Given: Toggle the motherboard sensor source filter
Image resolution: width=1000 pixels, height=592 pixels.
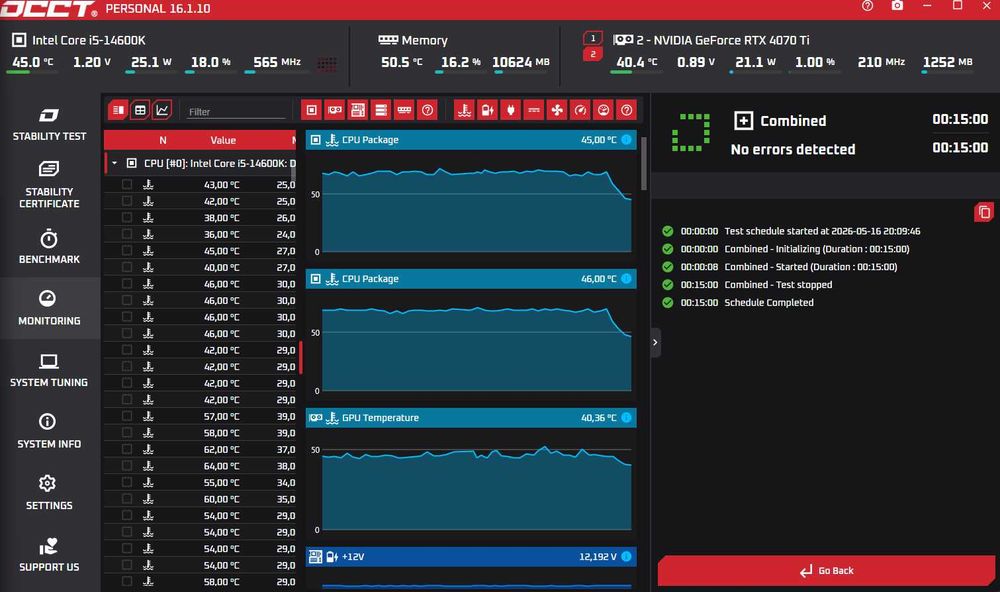Looking at the screenshot, I should tap(358, 110).
